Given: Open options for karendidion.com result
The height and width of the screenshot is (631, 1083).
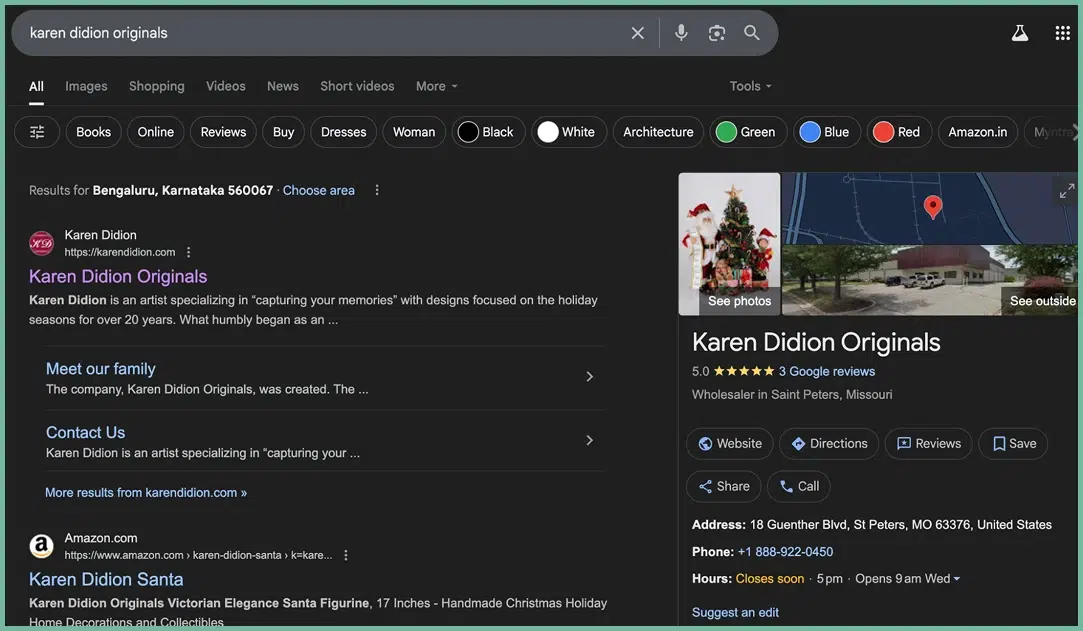Looking at the screenshot, I should coord(189,252).
